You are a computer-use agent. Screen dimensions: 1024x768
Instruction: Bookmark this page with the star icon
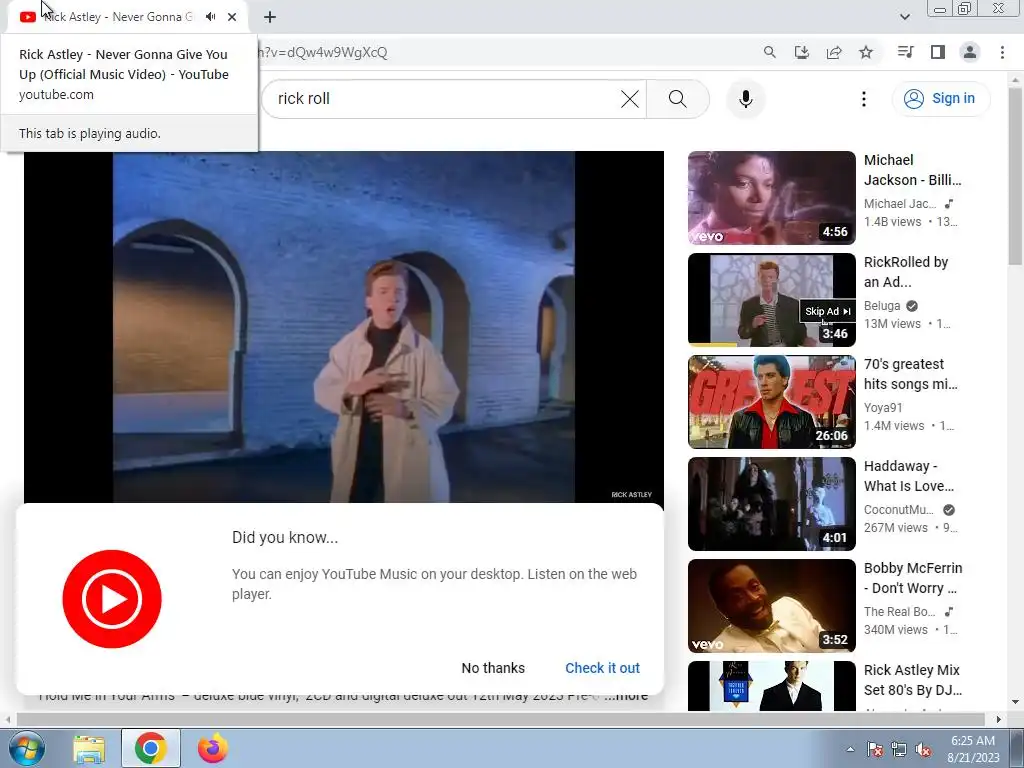(x=866, y=52)
